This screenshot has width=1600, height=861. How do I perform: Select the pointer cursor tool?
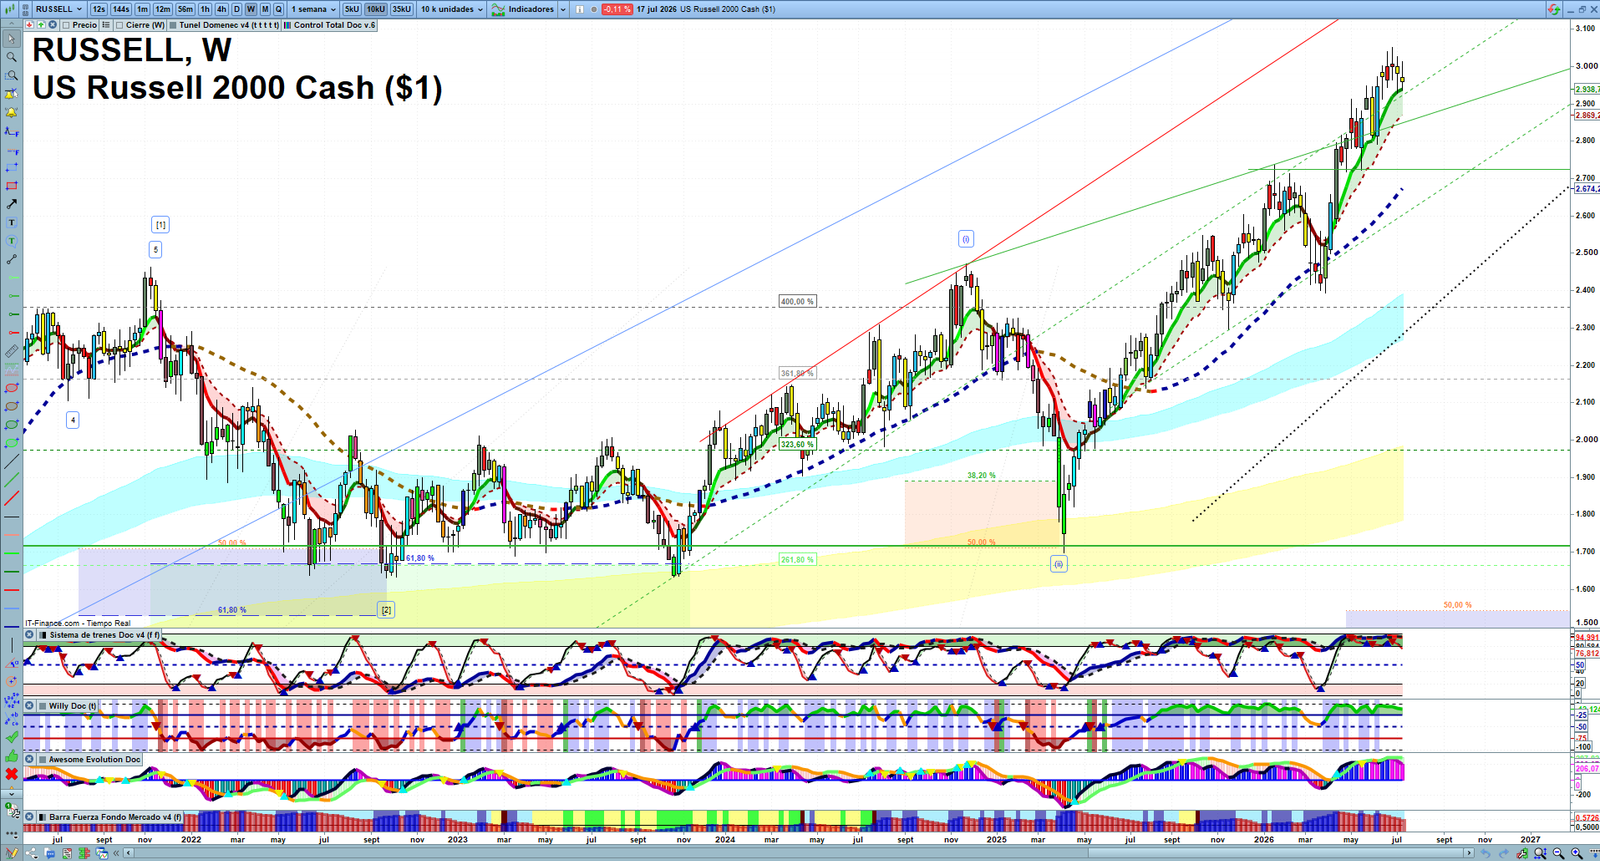pos(11,39)
